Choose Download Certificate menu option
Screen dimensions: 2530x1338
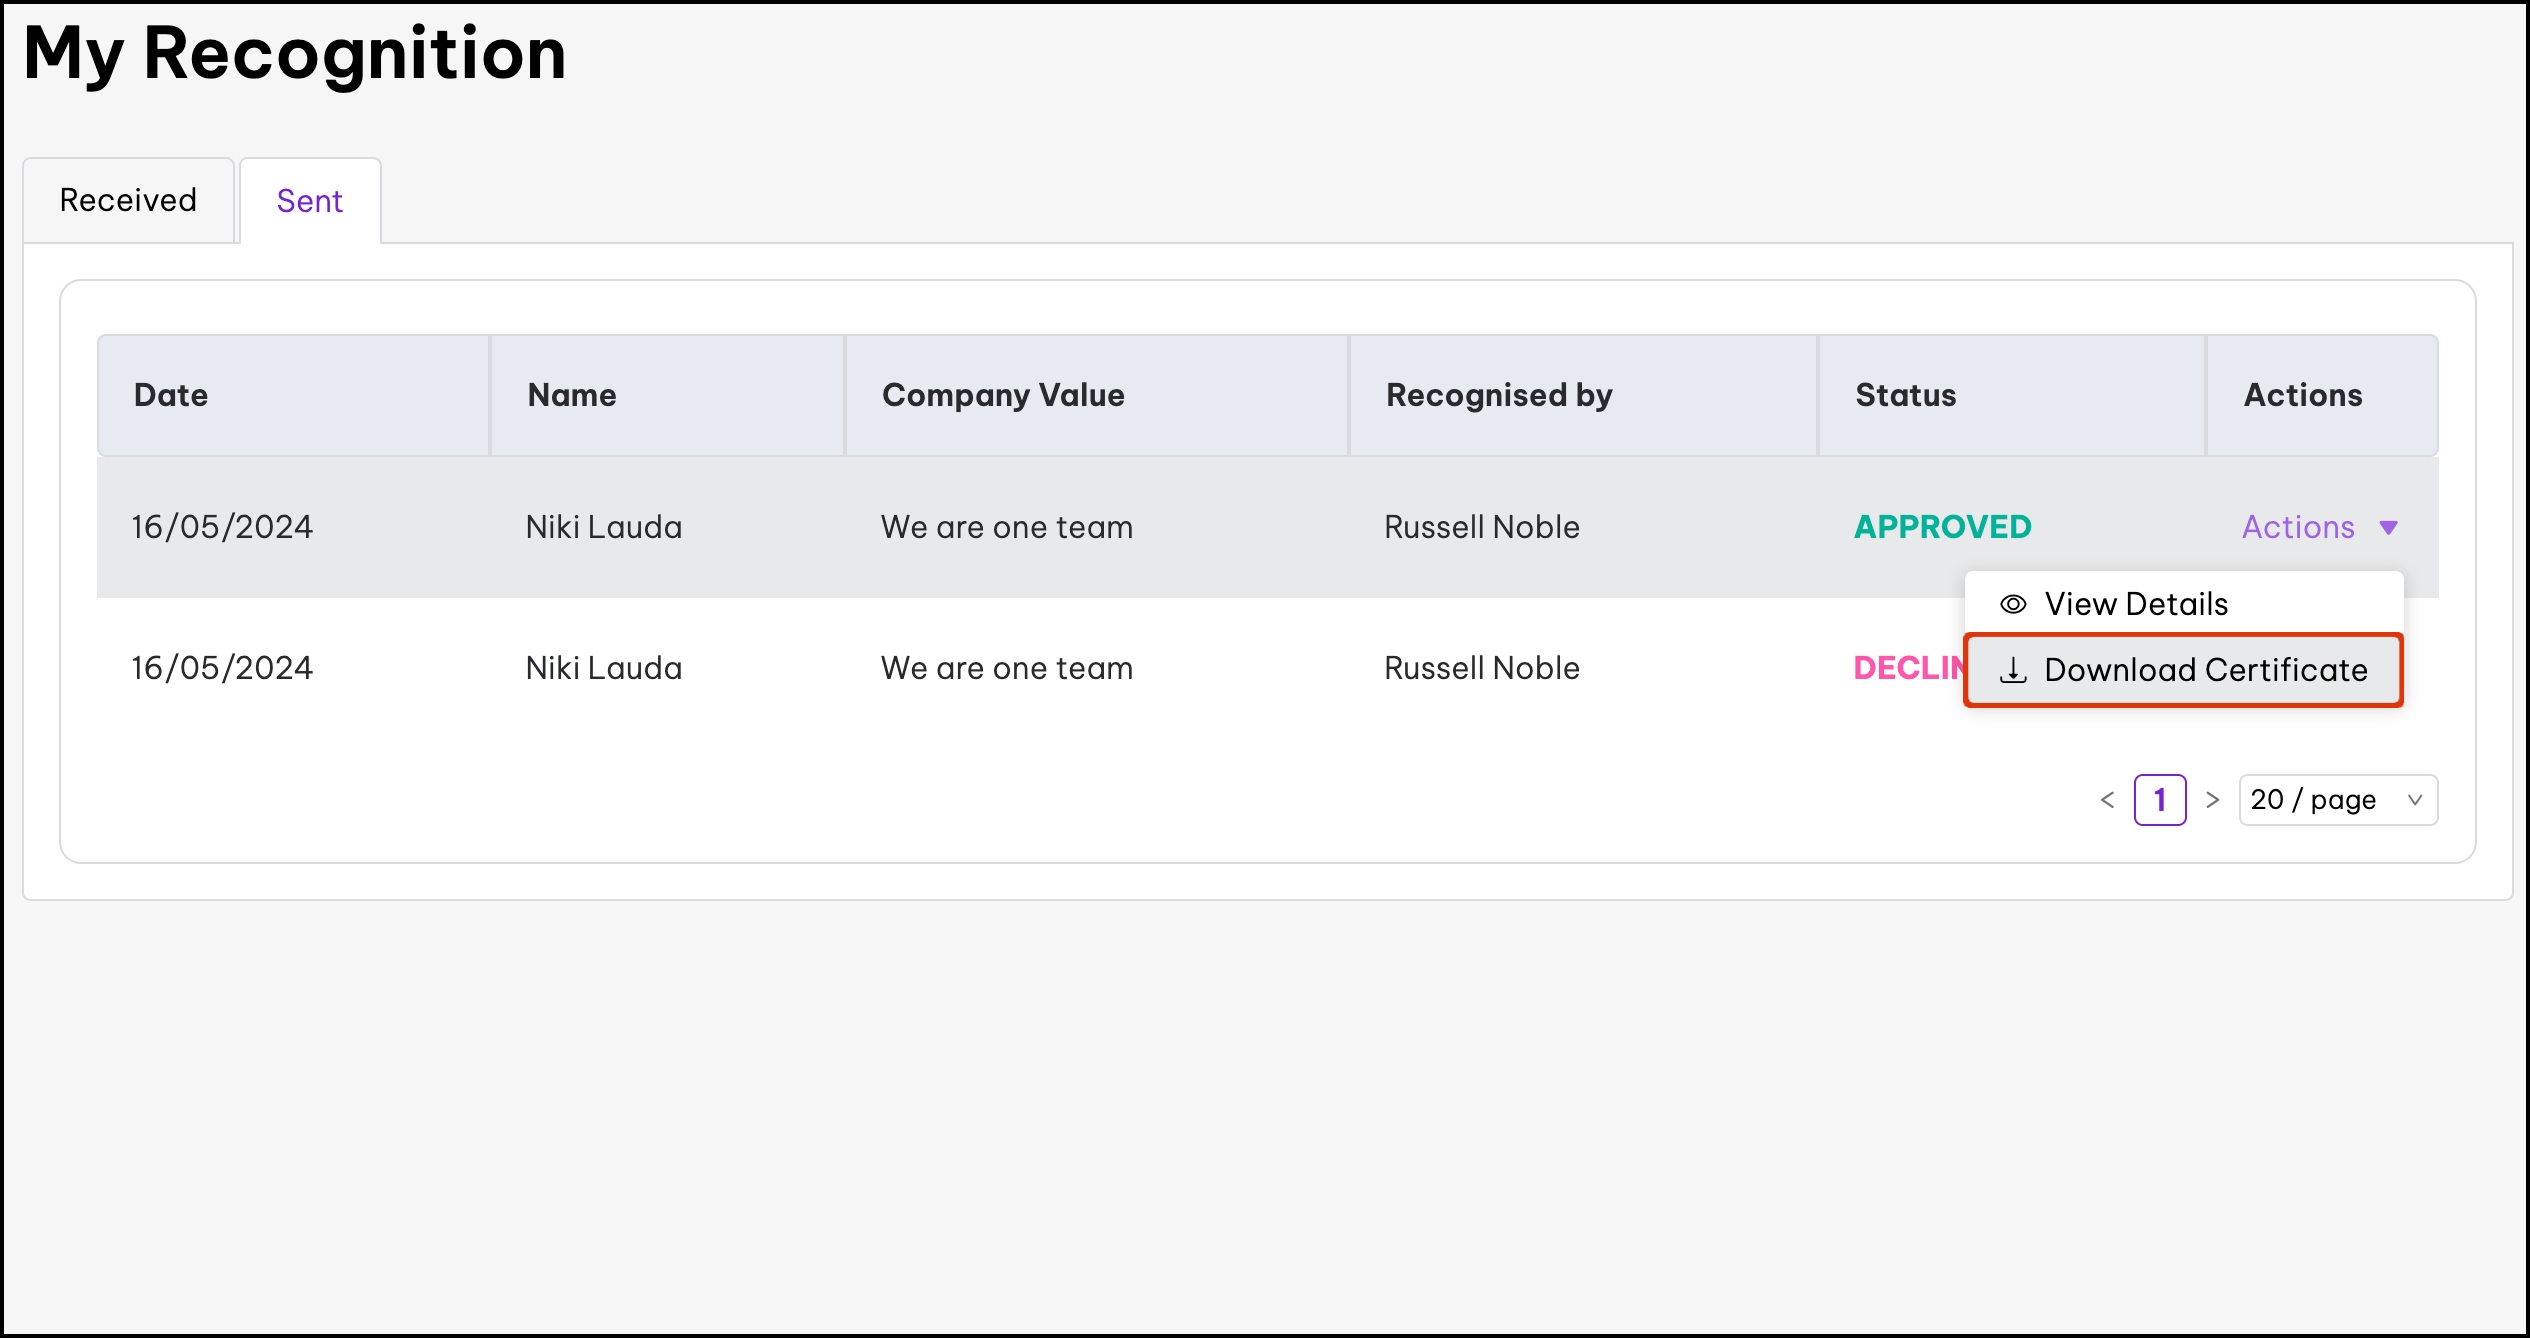(2205, 670)
